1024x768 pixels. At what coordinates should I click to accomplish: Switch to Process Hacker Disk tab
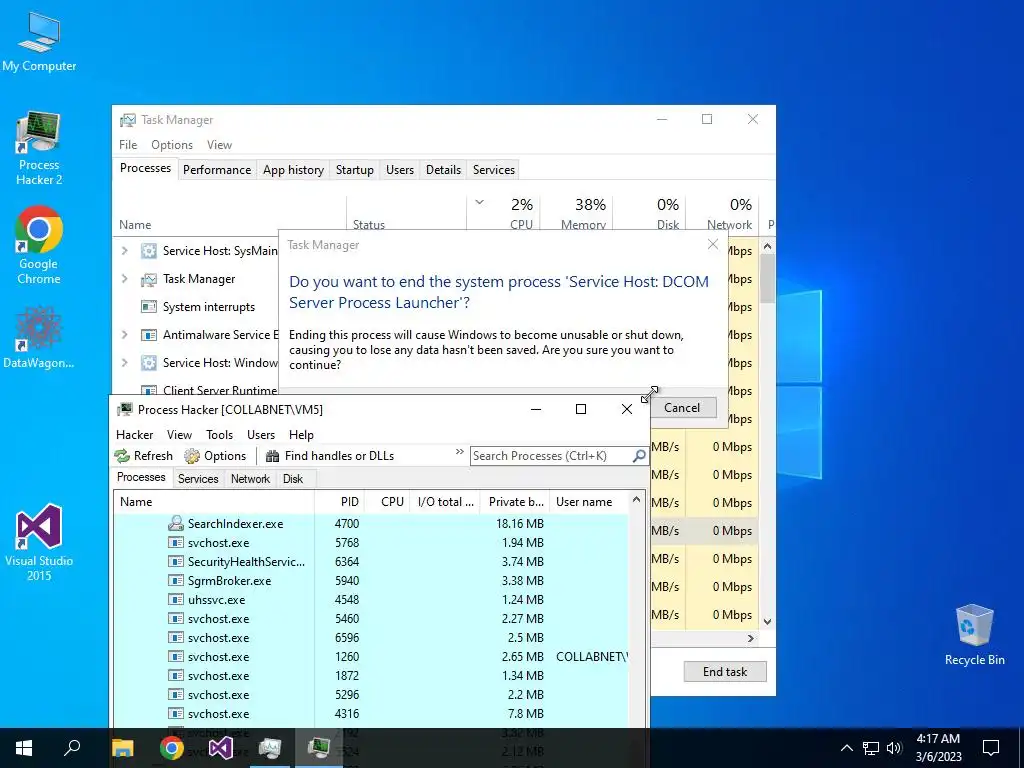point(293,479)
